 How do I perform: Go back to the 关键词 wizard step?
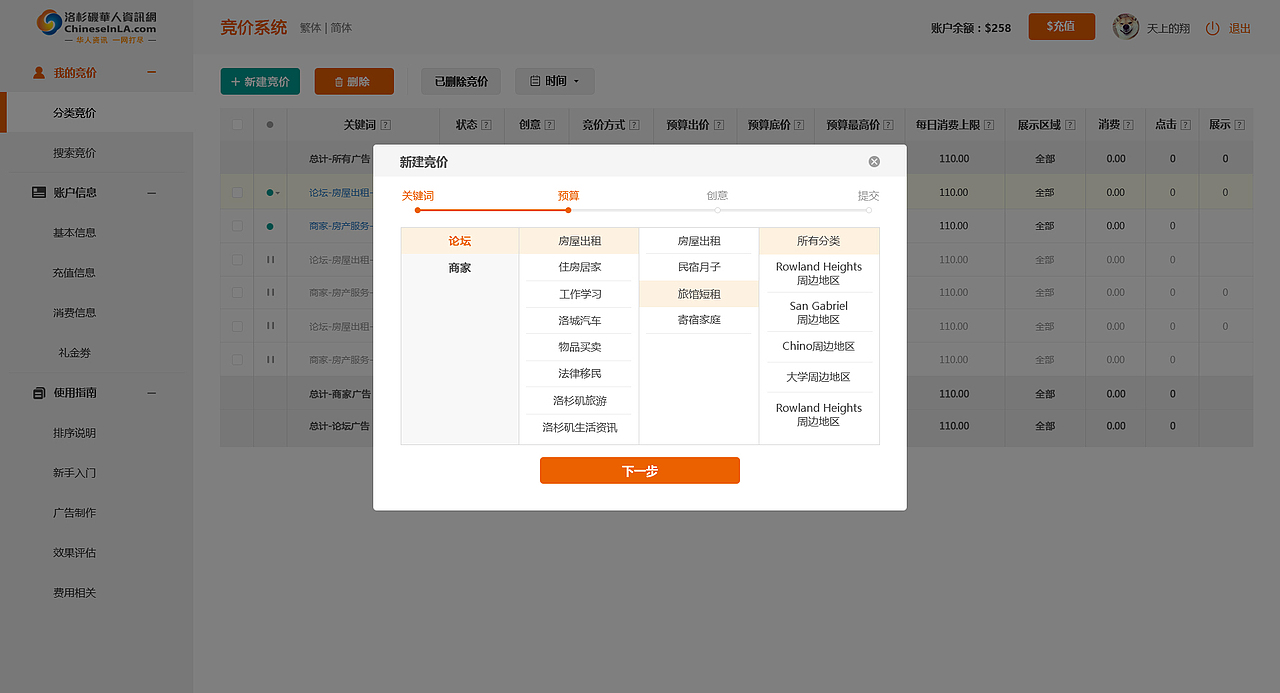point(417,196)
